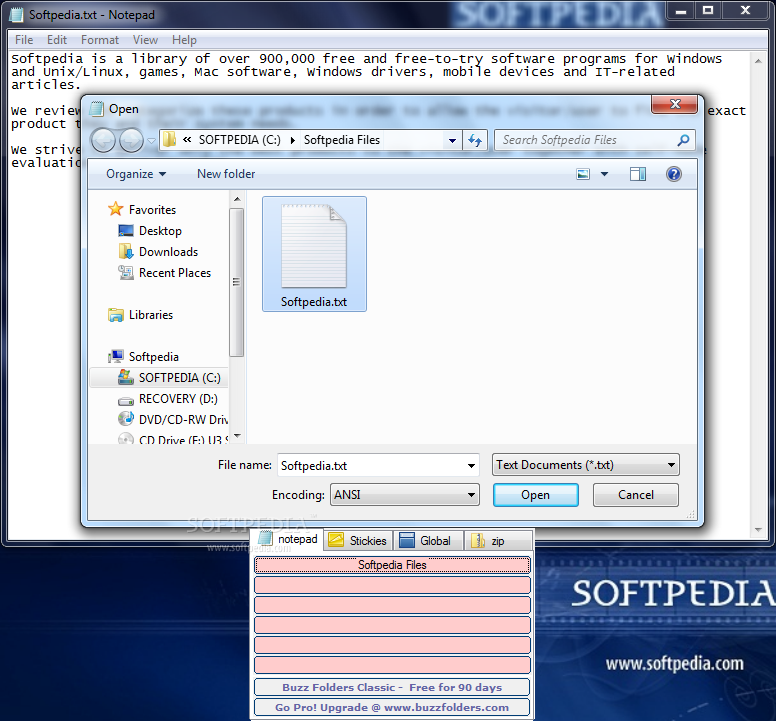Open the More view options arrow
This screenshot has width=776, height=721.
pyautogui.click(x=604, y=174)
